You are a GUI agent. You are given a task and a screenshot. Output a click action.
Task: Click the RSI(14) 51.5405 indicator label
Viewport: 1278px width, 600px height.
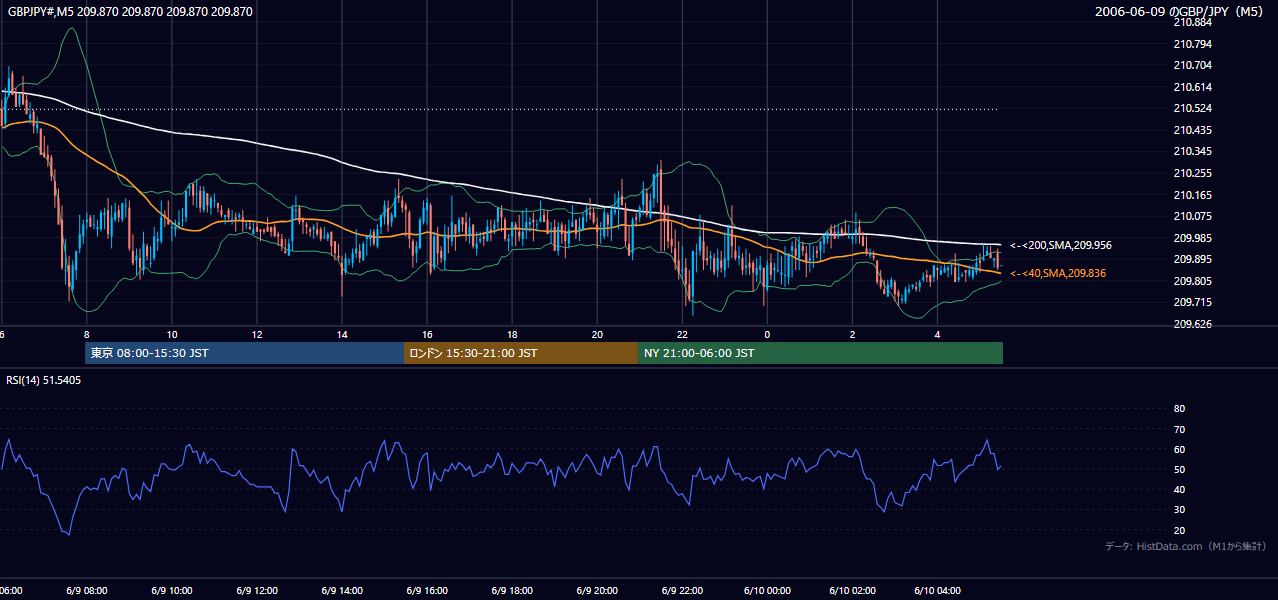point(44,380)
